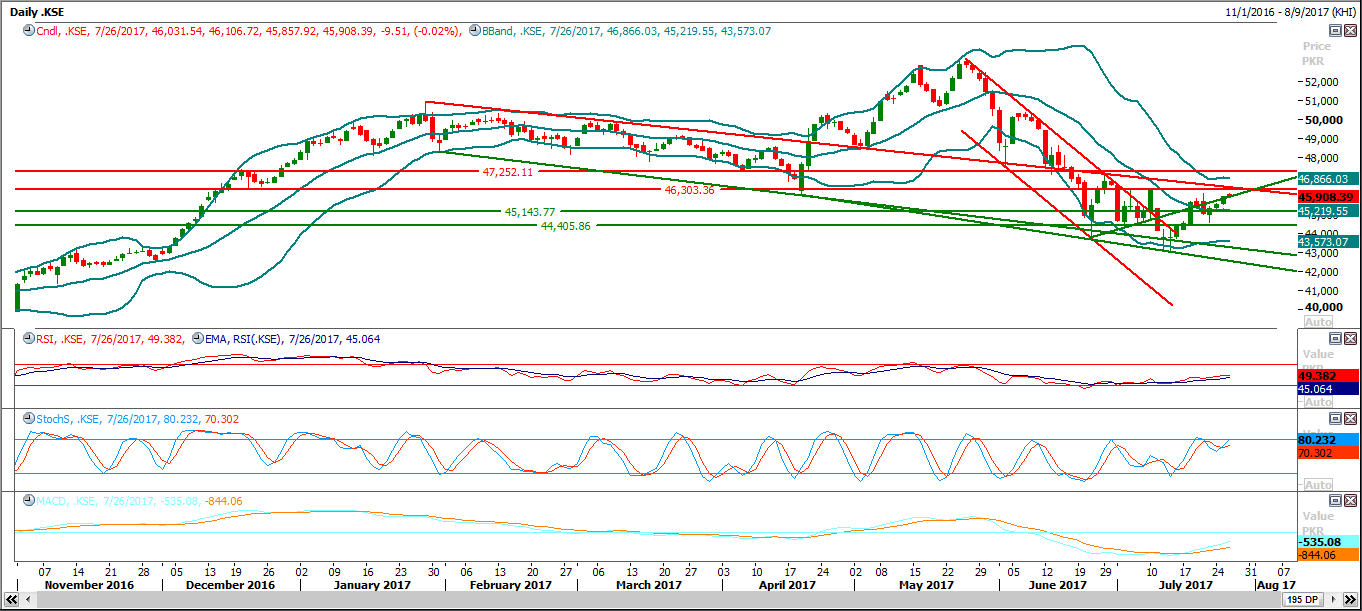Click the blue 45.064 EMA value tag
Viewport: 1362px width, 611px height.
1328,389
